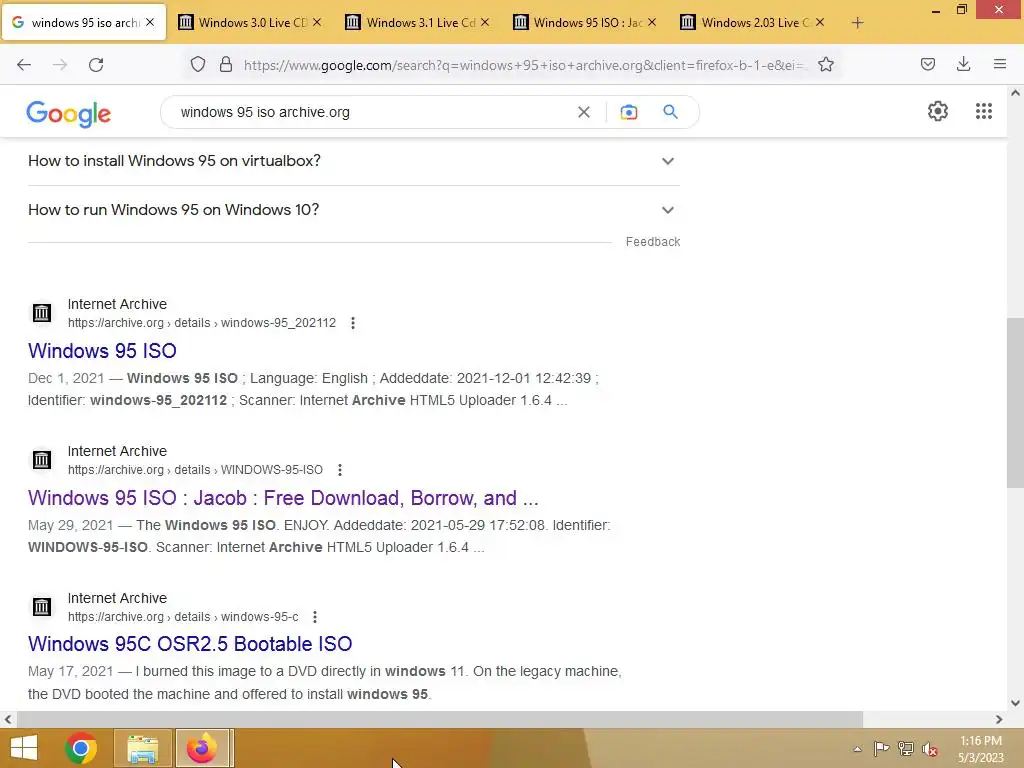Open the Firefox downloads panel

pos(963,64)
